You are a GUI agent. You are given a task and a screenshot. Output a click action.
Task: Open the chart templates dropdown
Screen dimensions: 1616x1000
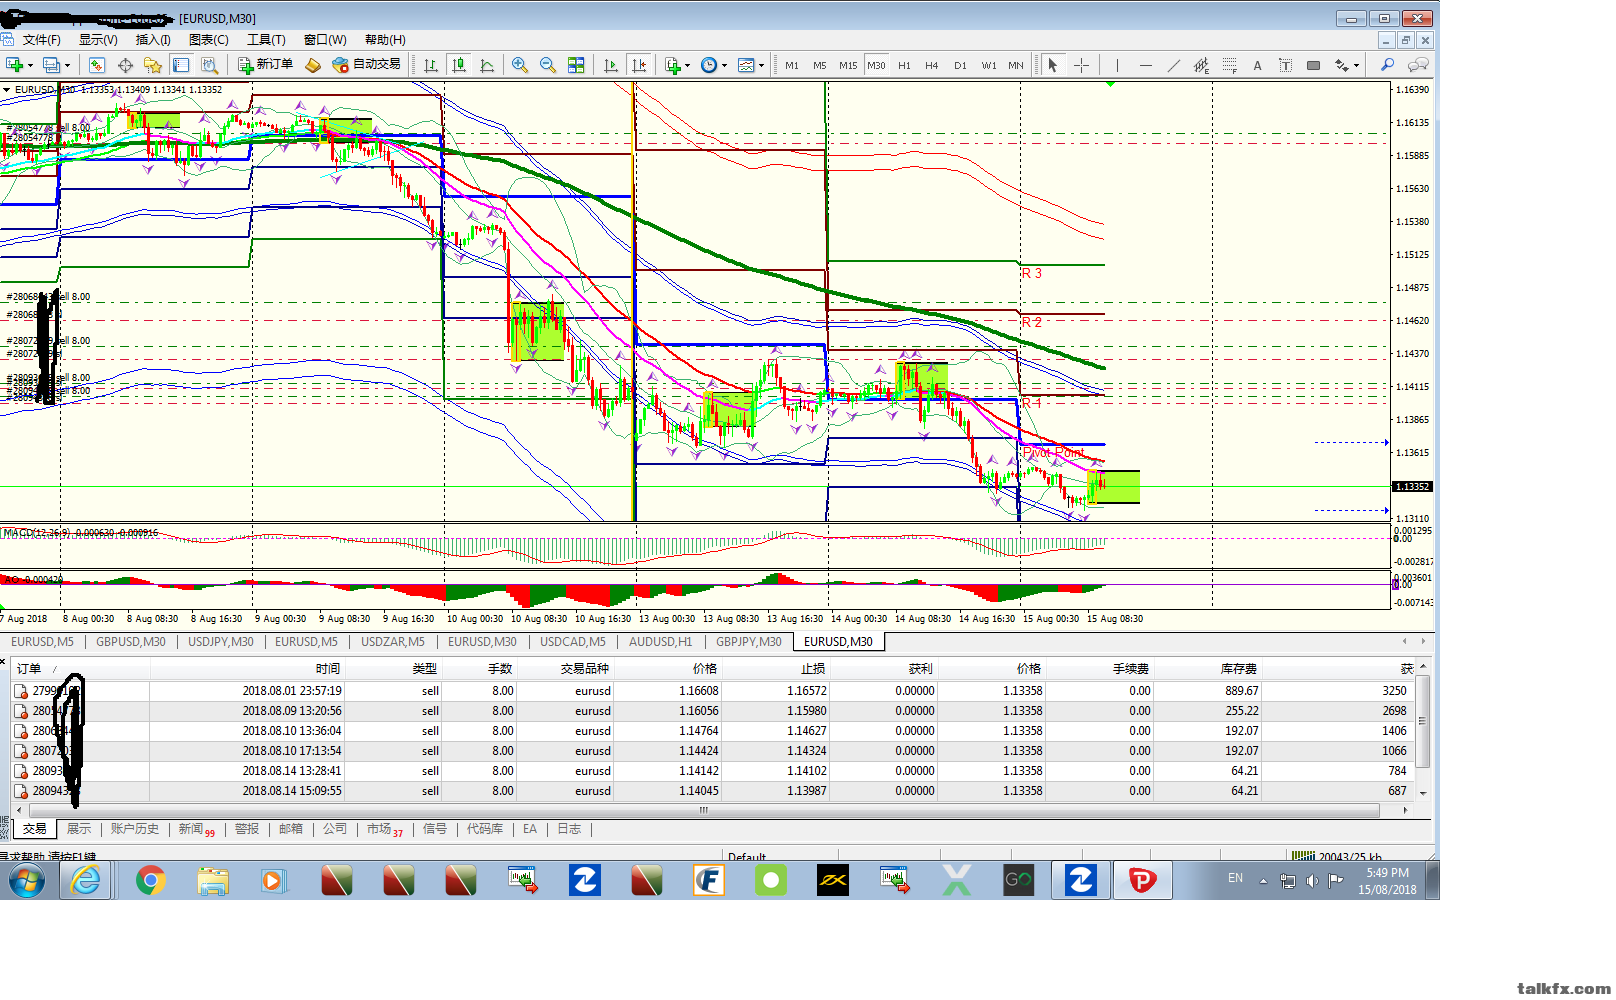click(x=750, y=65)
